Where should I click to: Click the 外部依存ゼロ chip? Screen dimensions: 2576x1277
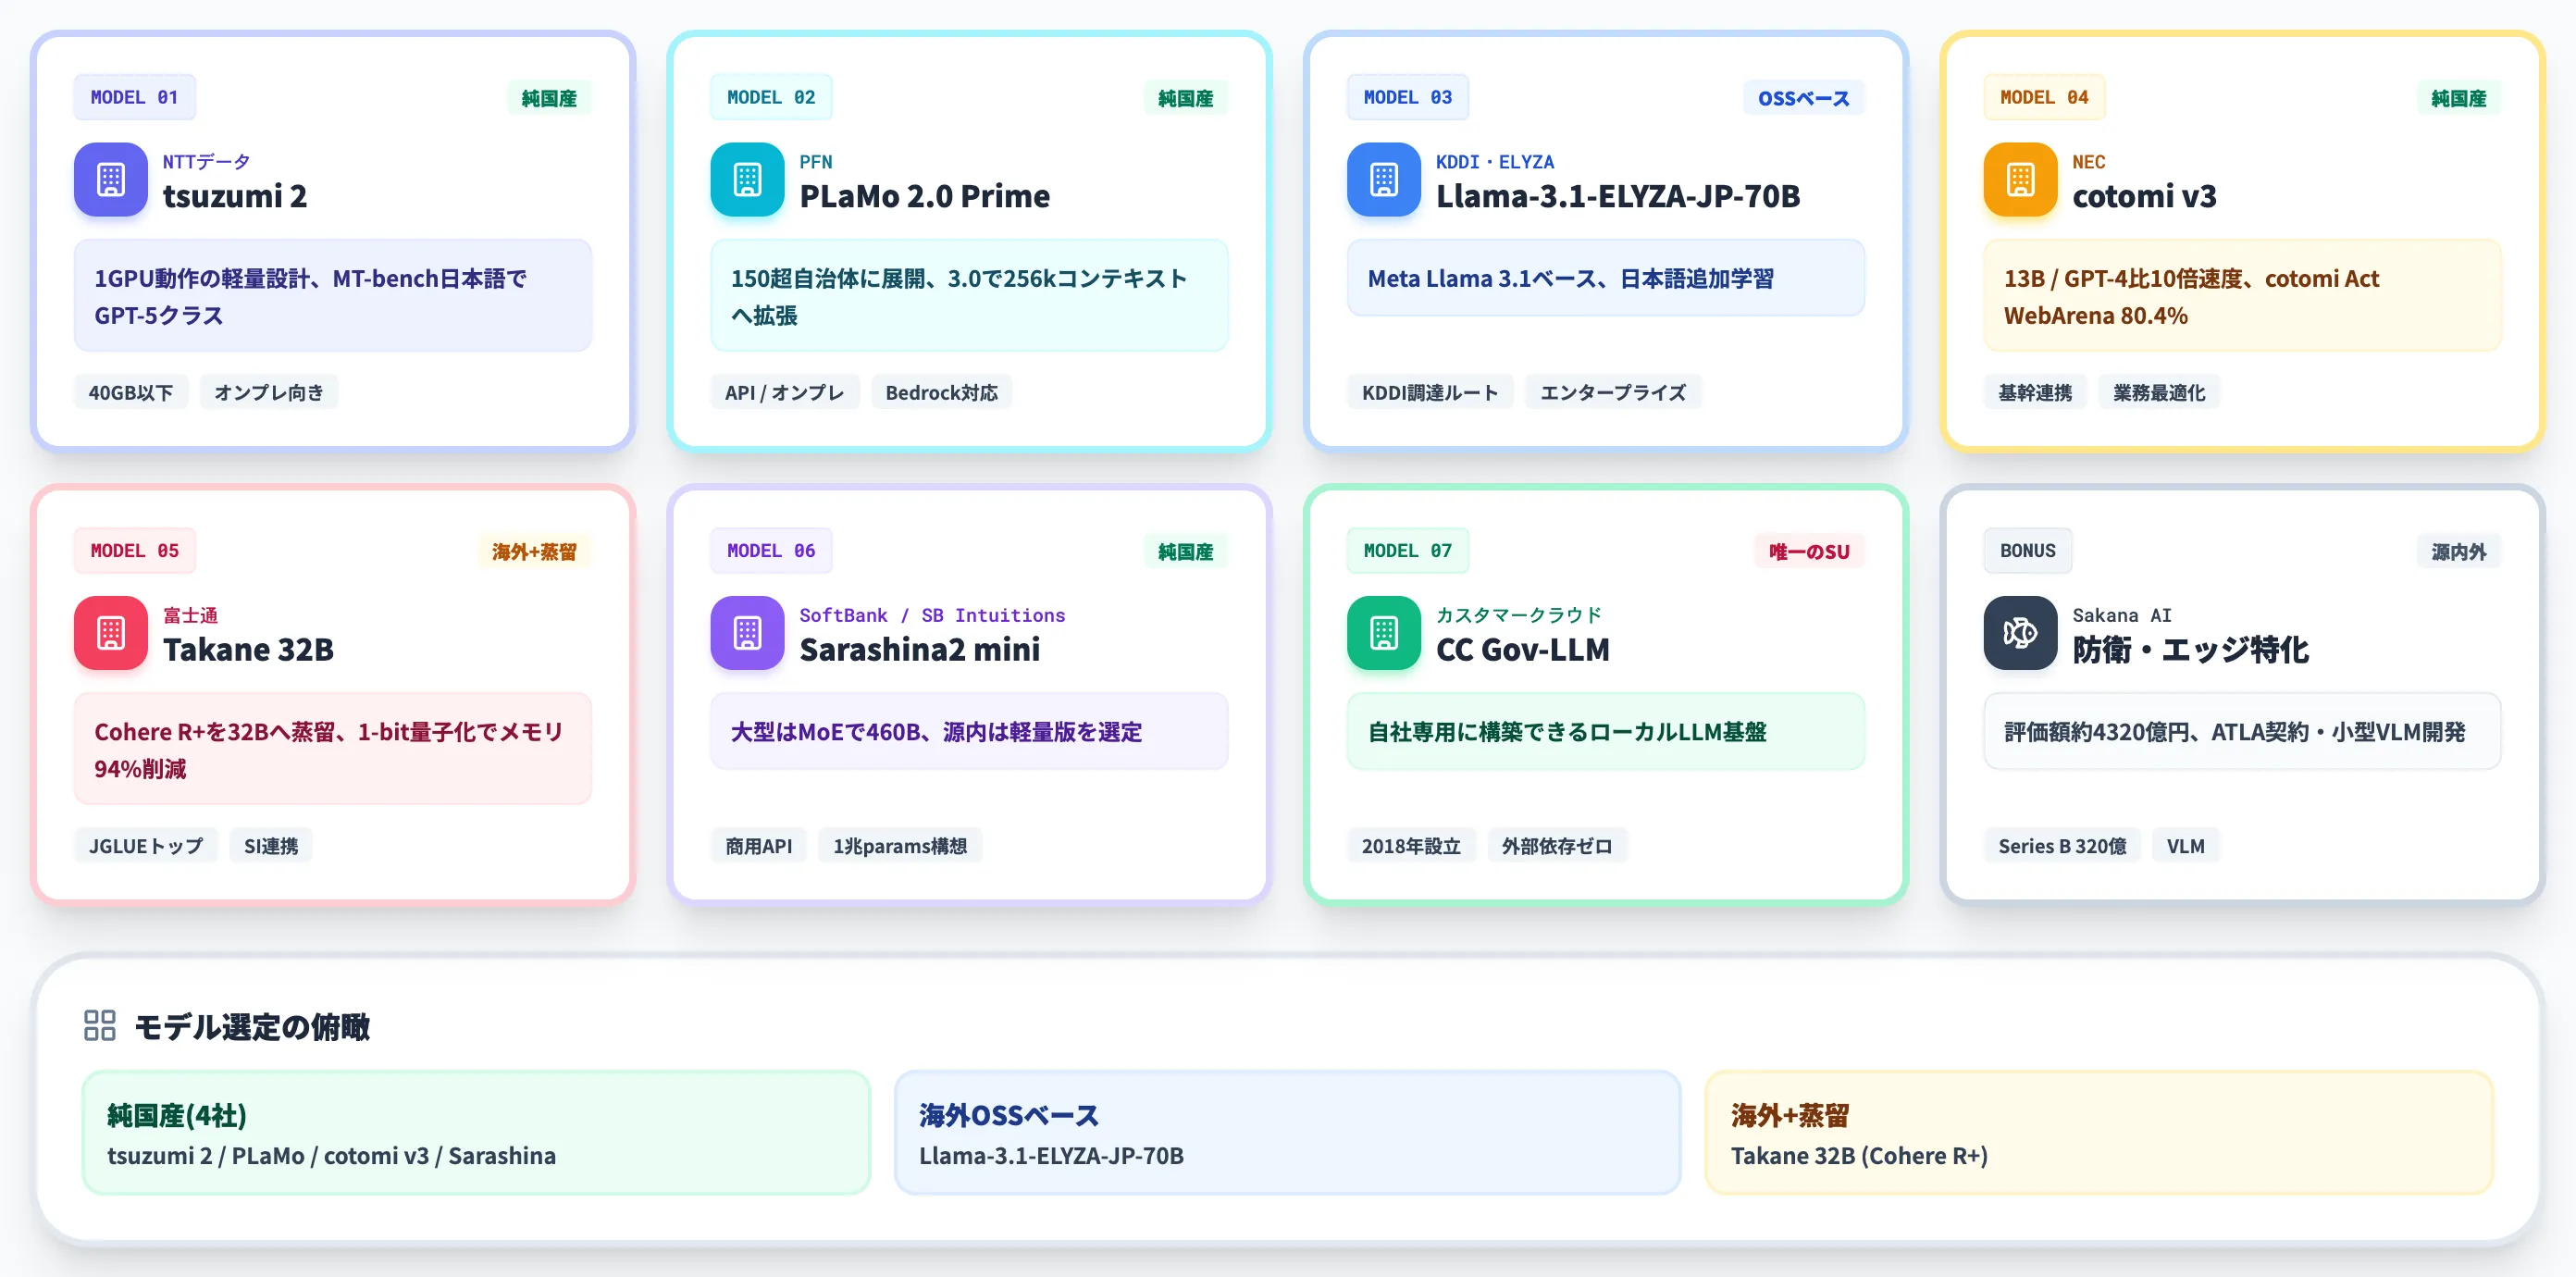point(1557,845)
